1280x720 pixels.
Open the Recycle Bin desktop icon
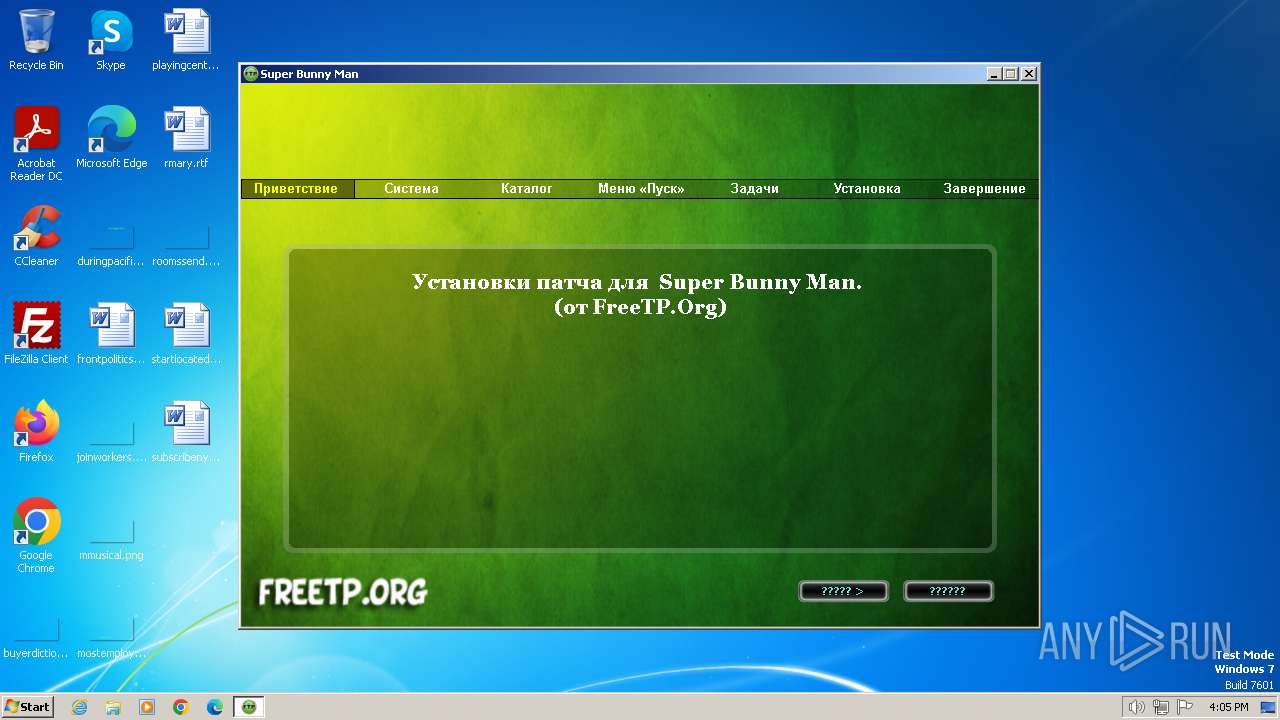pos(36,40)
